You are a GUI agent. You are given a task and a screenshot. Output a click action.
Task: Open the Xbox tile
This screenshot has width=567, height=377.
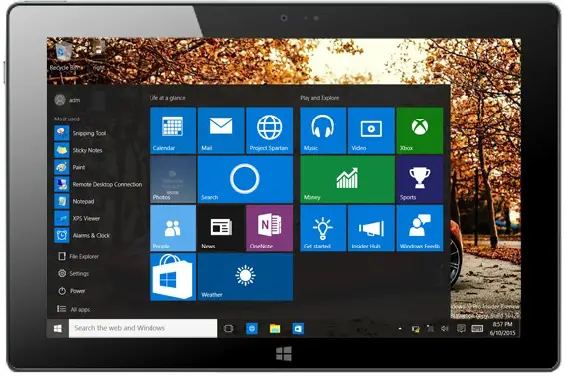(x=419, y=130)
